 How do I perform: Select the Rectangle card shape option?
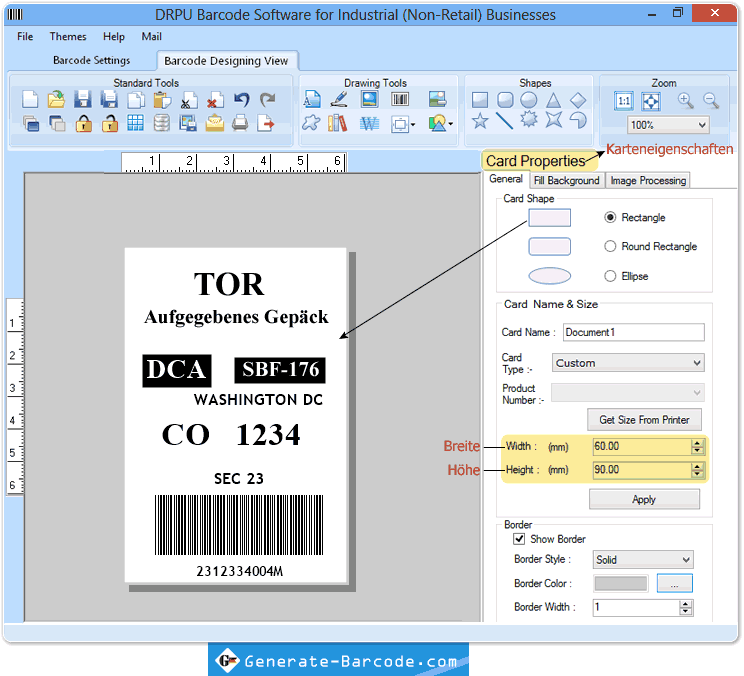coord(610,217)
